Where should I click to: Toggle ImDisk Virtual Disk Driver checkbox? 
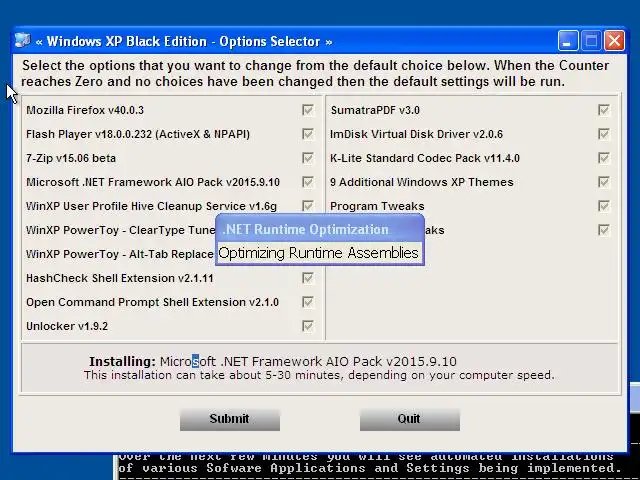tap(604, 134)
